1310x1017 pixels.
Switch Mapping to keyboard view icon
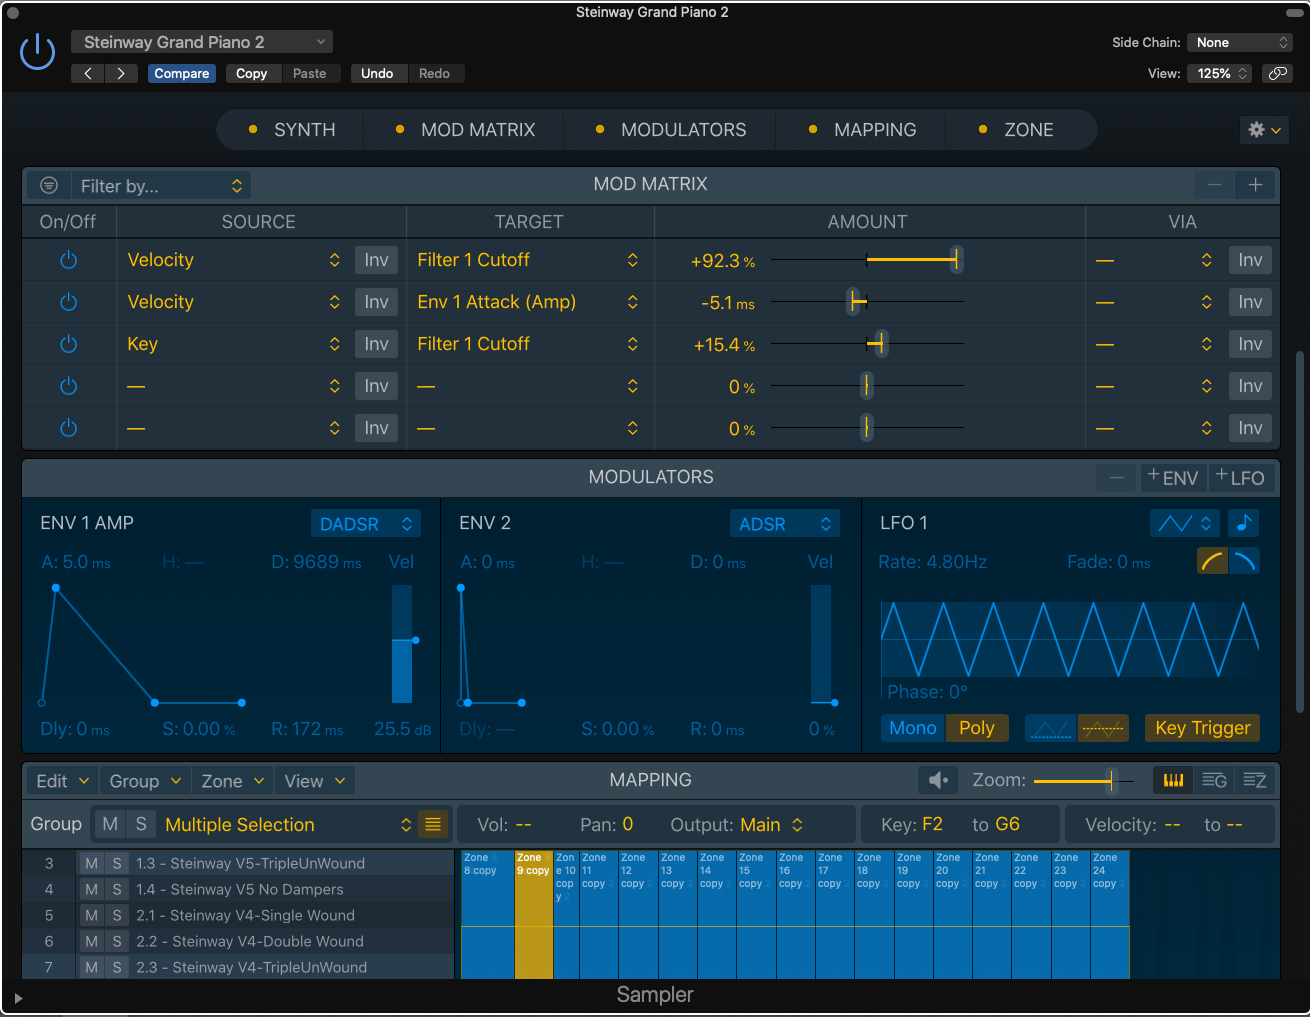point(1173,780)
